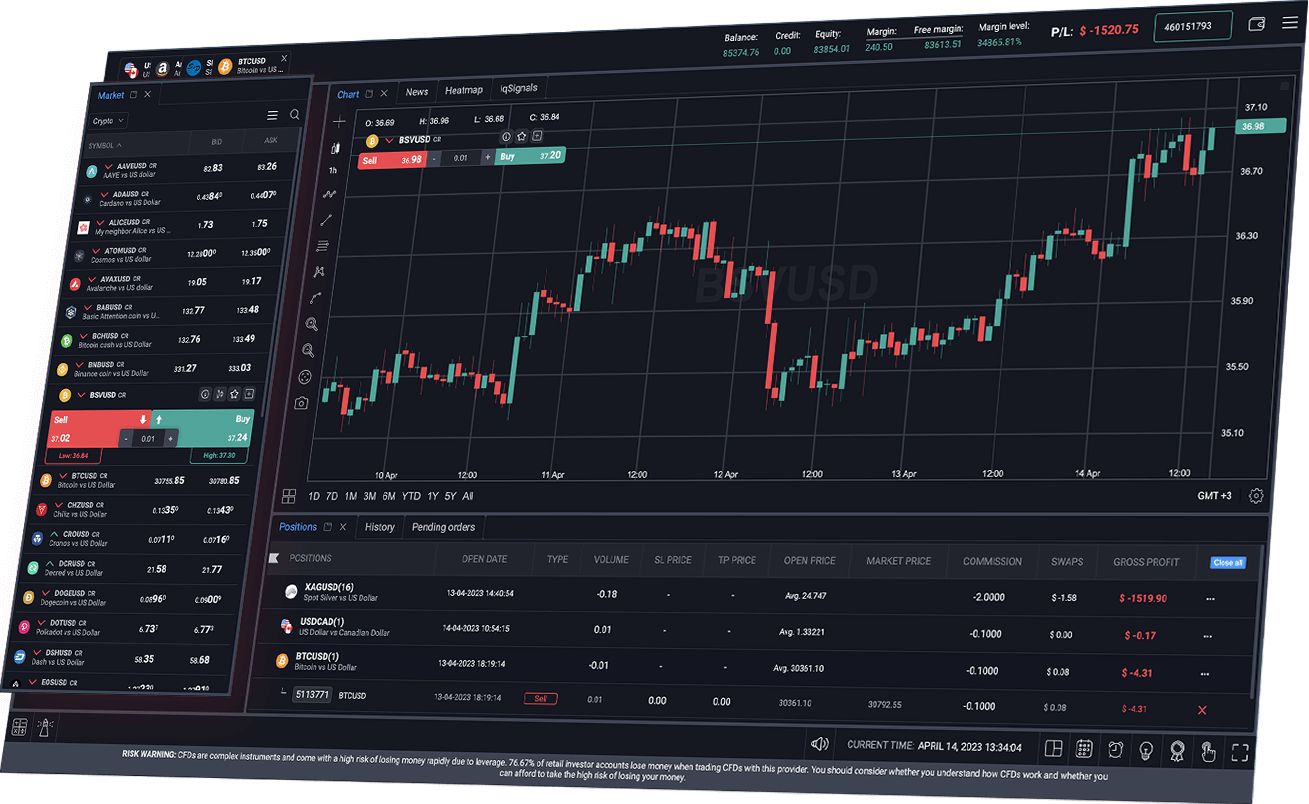1309x804 pixels.
Task: Open the BSVUSD symbol dropdown on the chart
Action: tap(388, 140)
